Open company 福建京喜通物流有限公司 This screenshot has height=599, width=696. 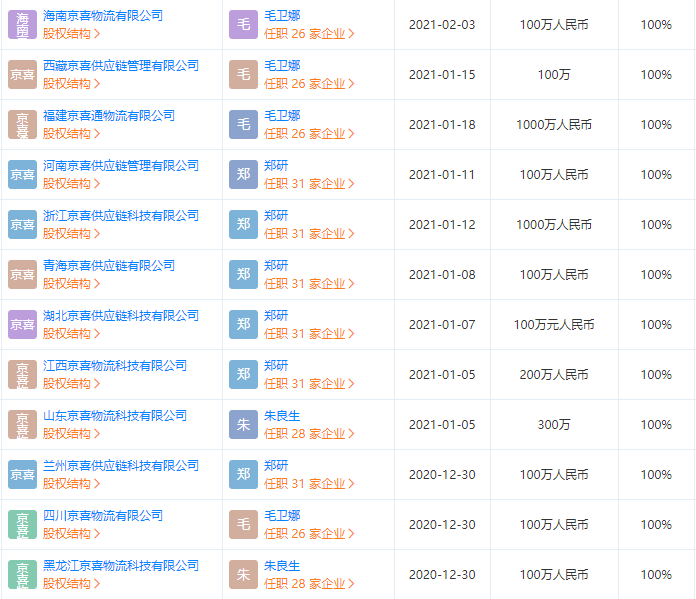[109, 115]
